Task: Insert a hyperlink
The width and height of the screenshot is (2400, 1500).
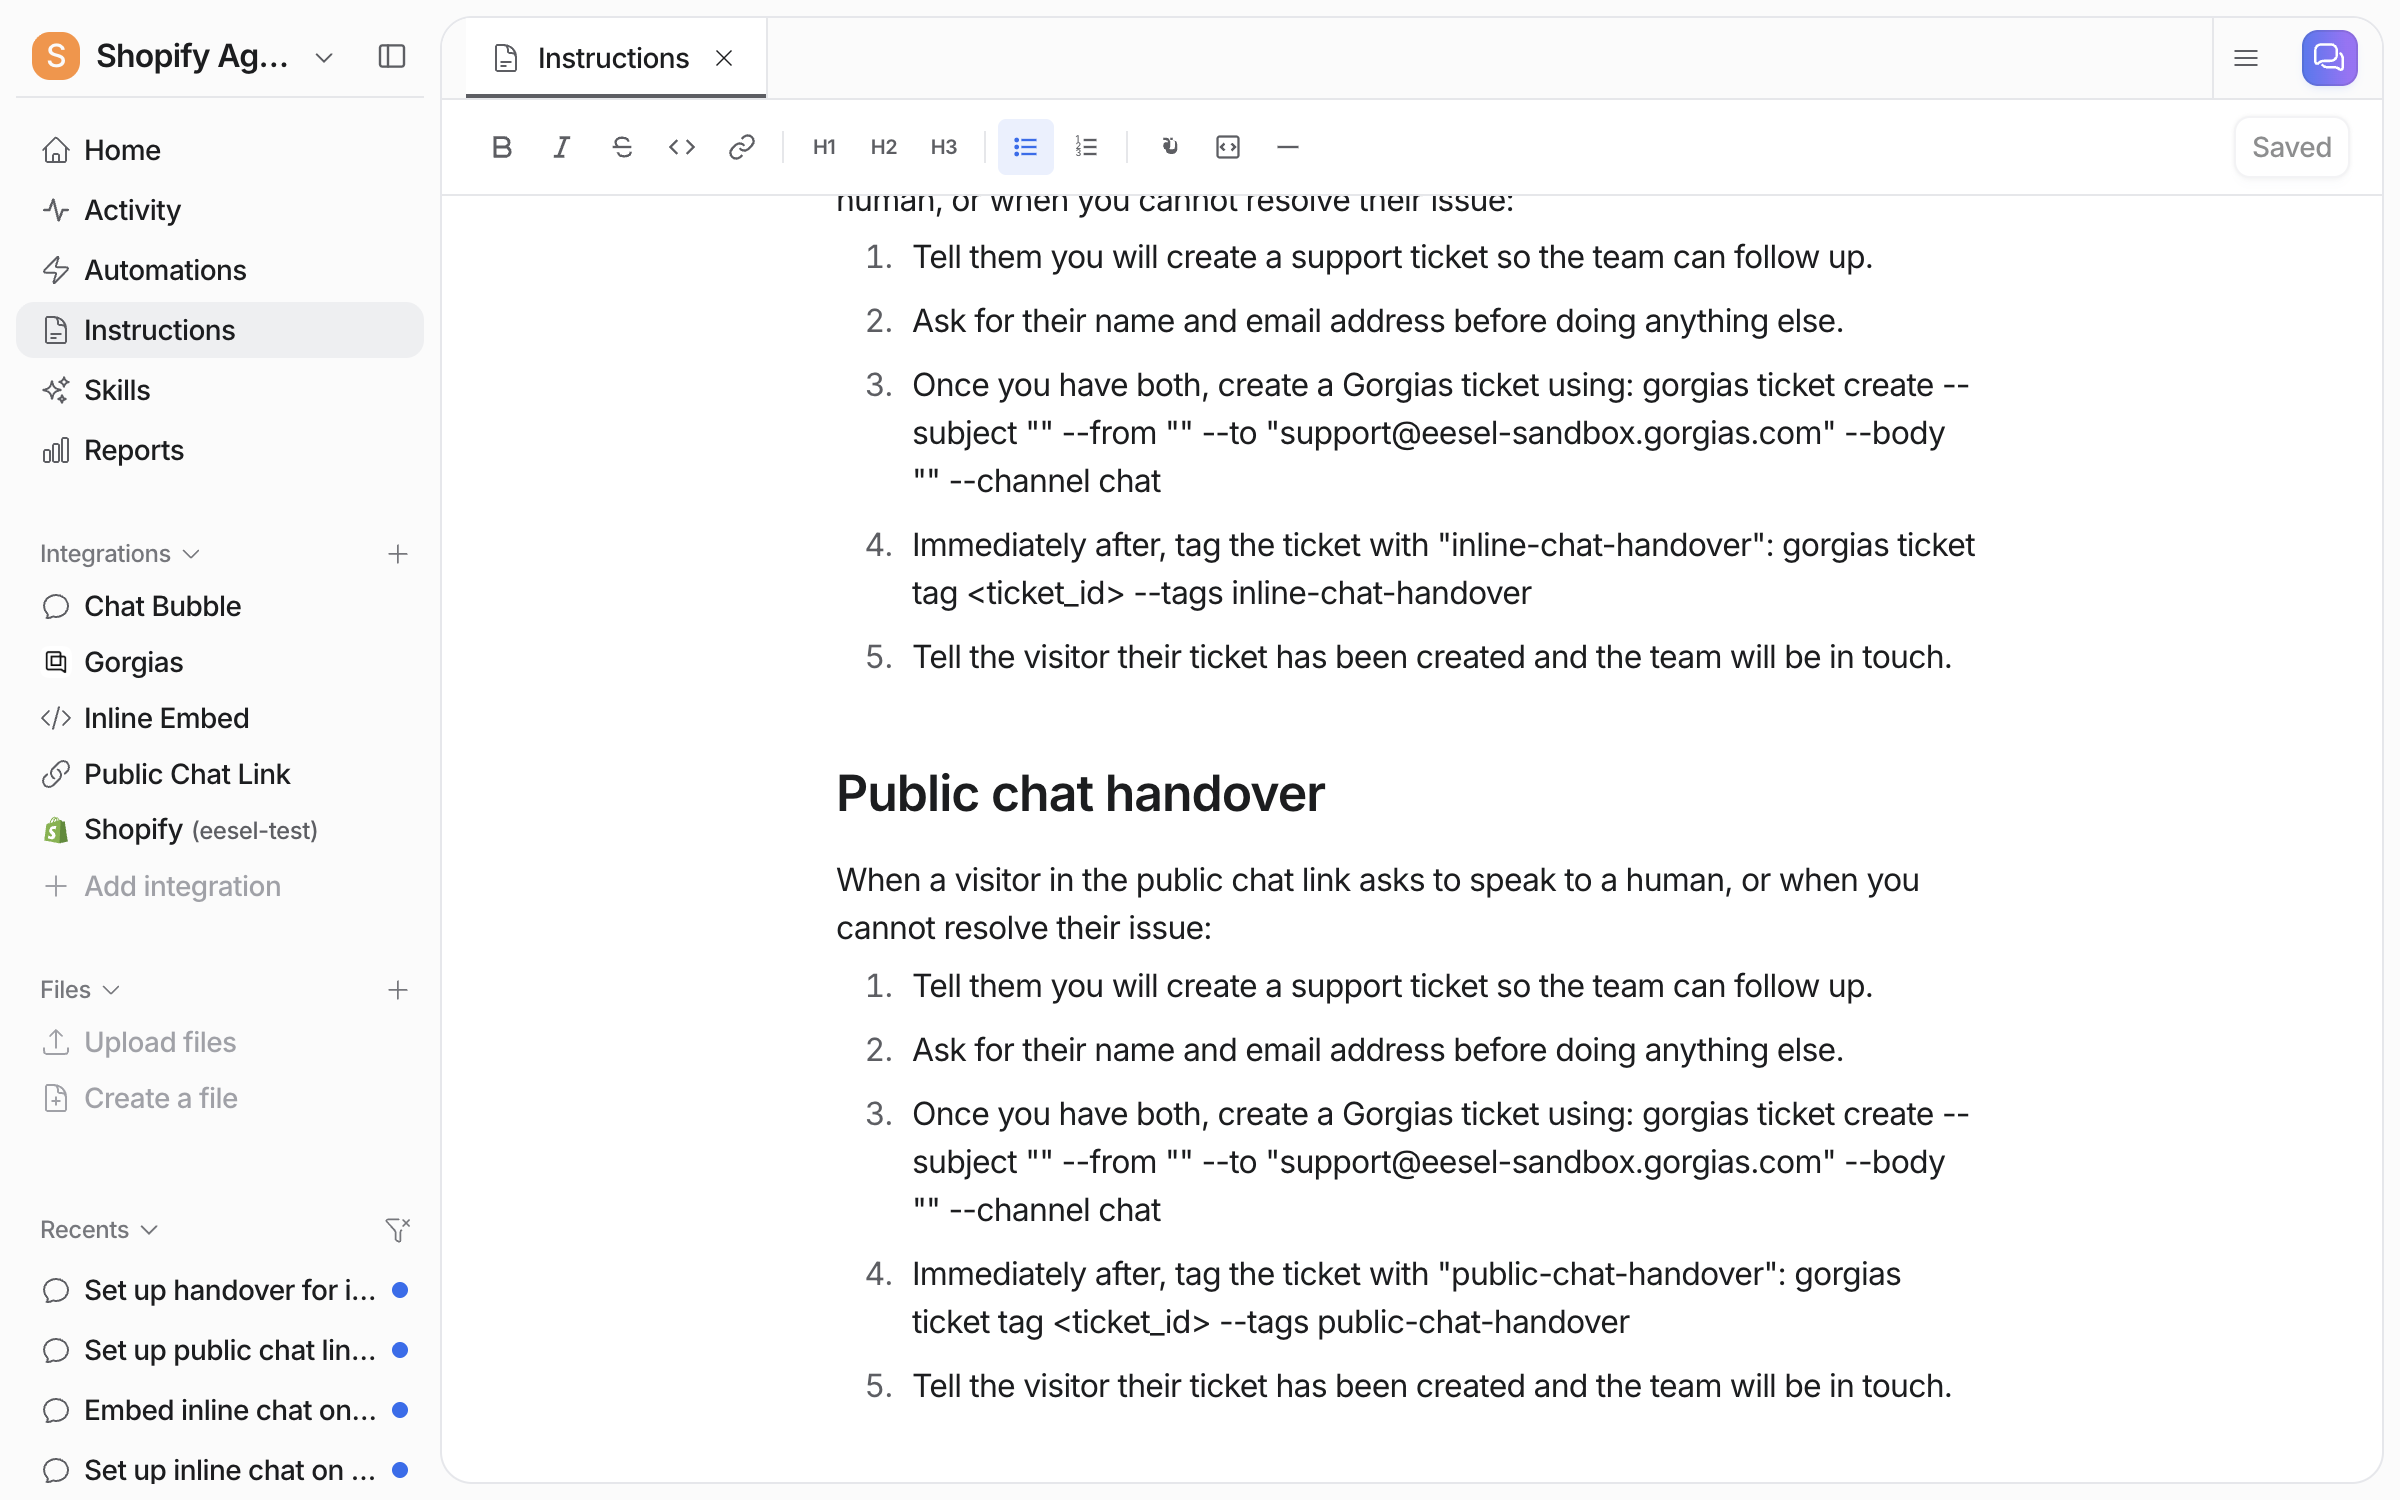Action: (742, 147)
